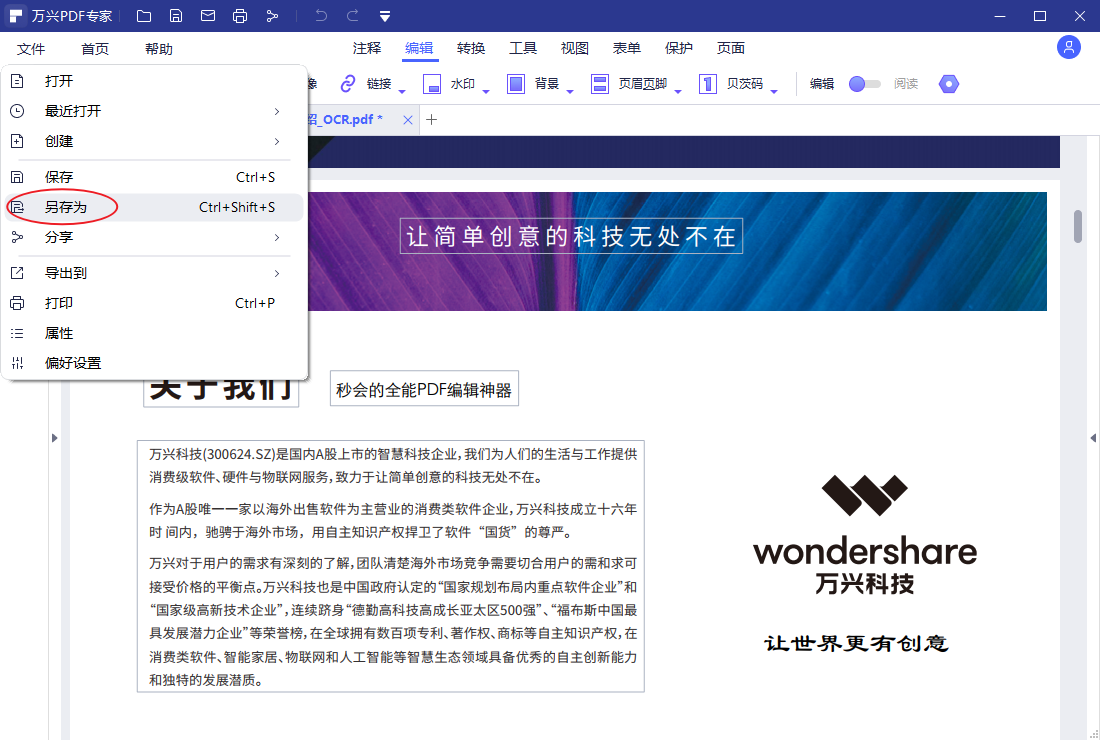Open the 工具 ribbon tab
Screen dimensions: 1100x740
coord(524,47)
